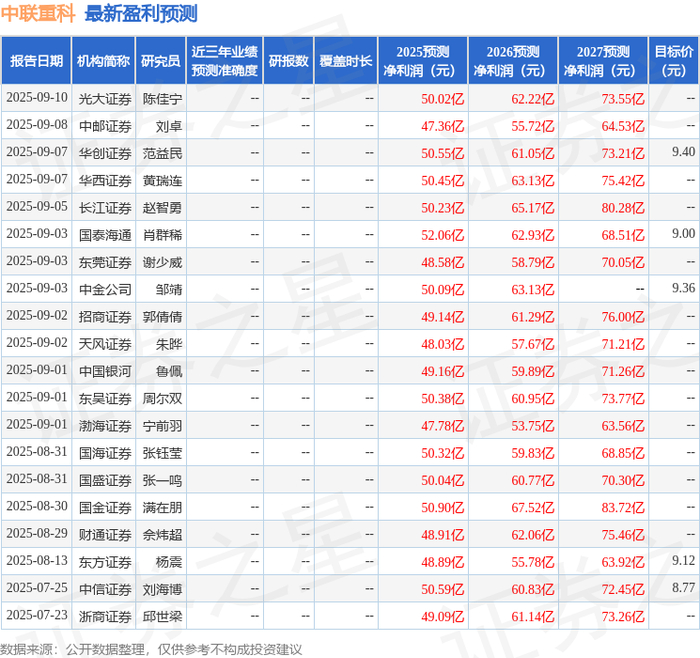Click target price 8.77
700x658 pixels.
[683, 587]
